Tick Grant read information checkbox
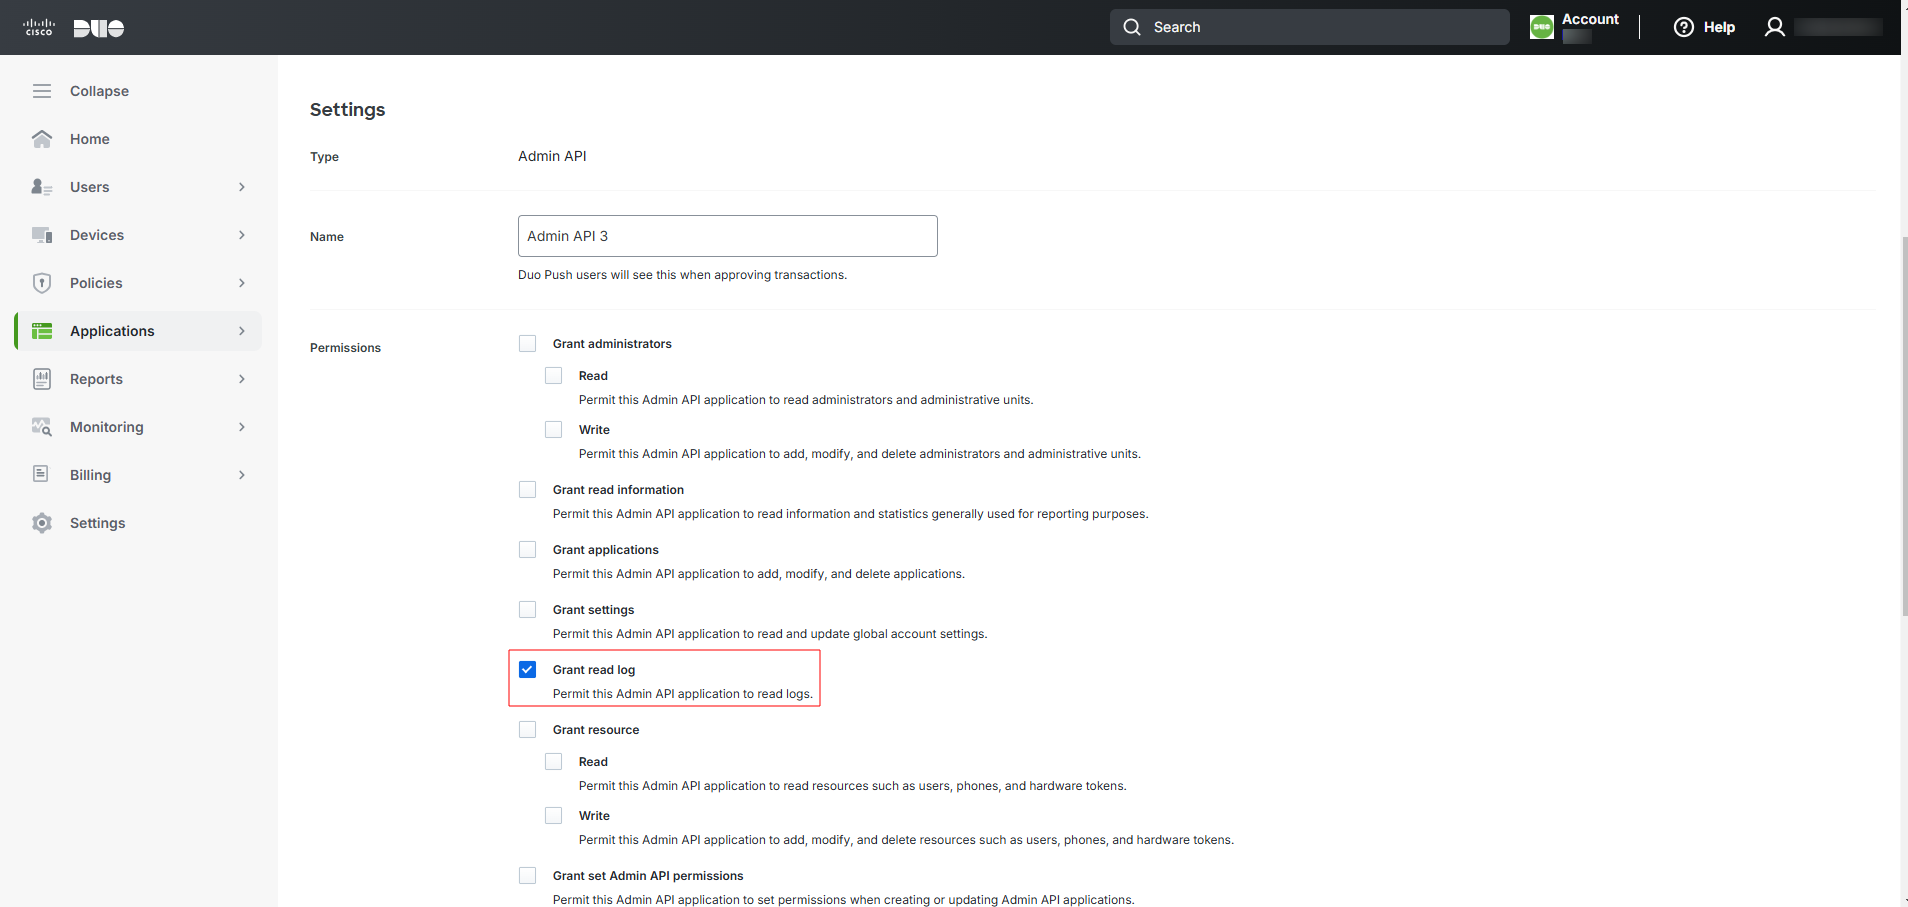This screenshot has width=1908, height=907. point(528,490)
